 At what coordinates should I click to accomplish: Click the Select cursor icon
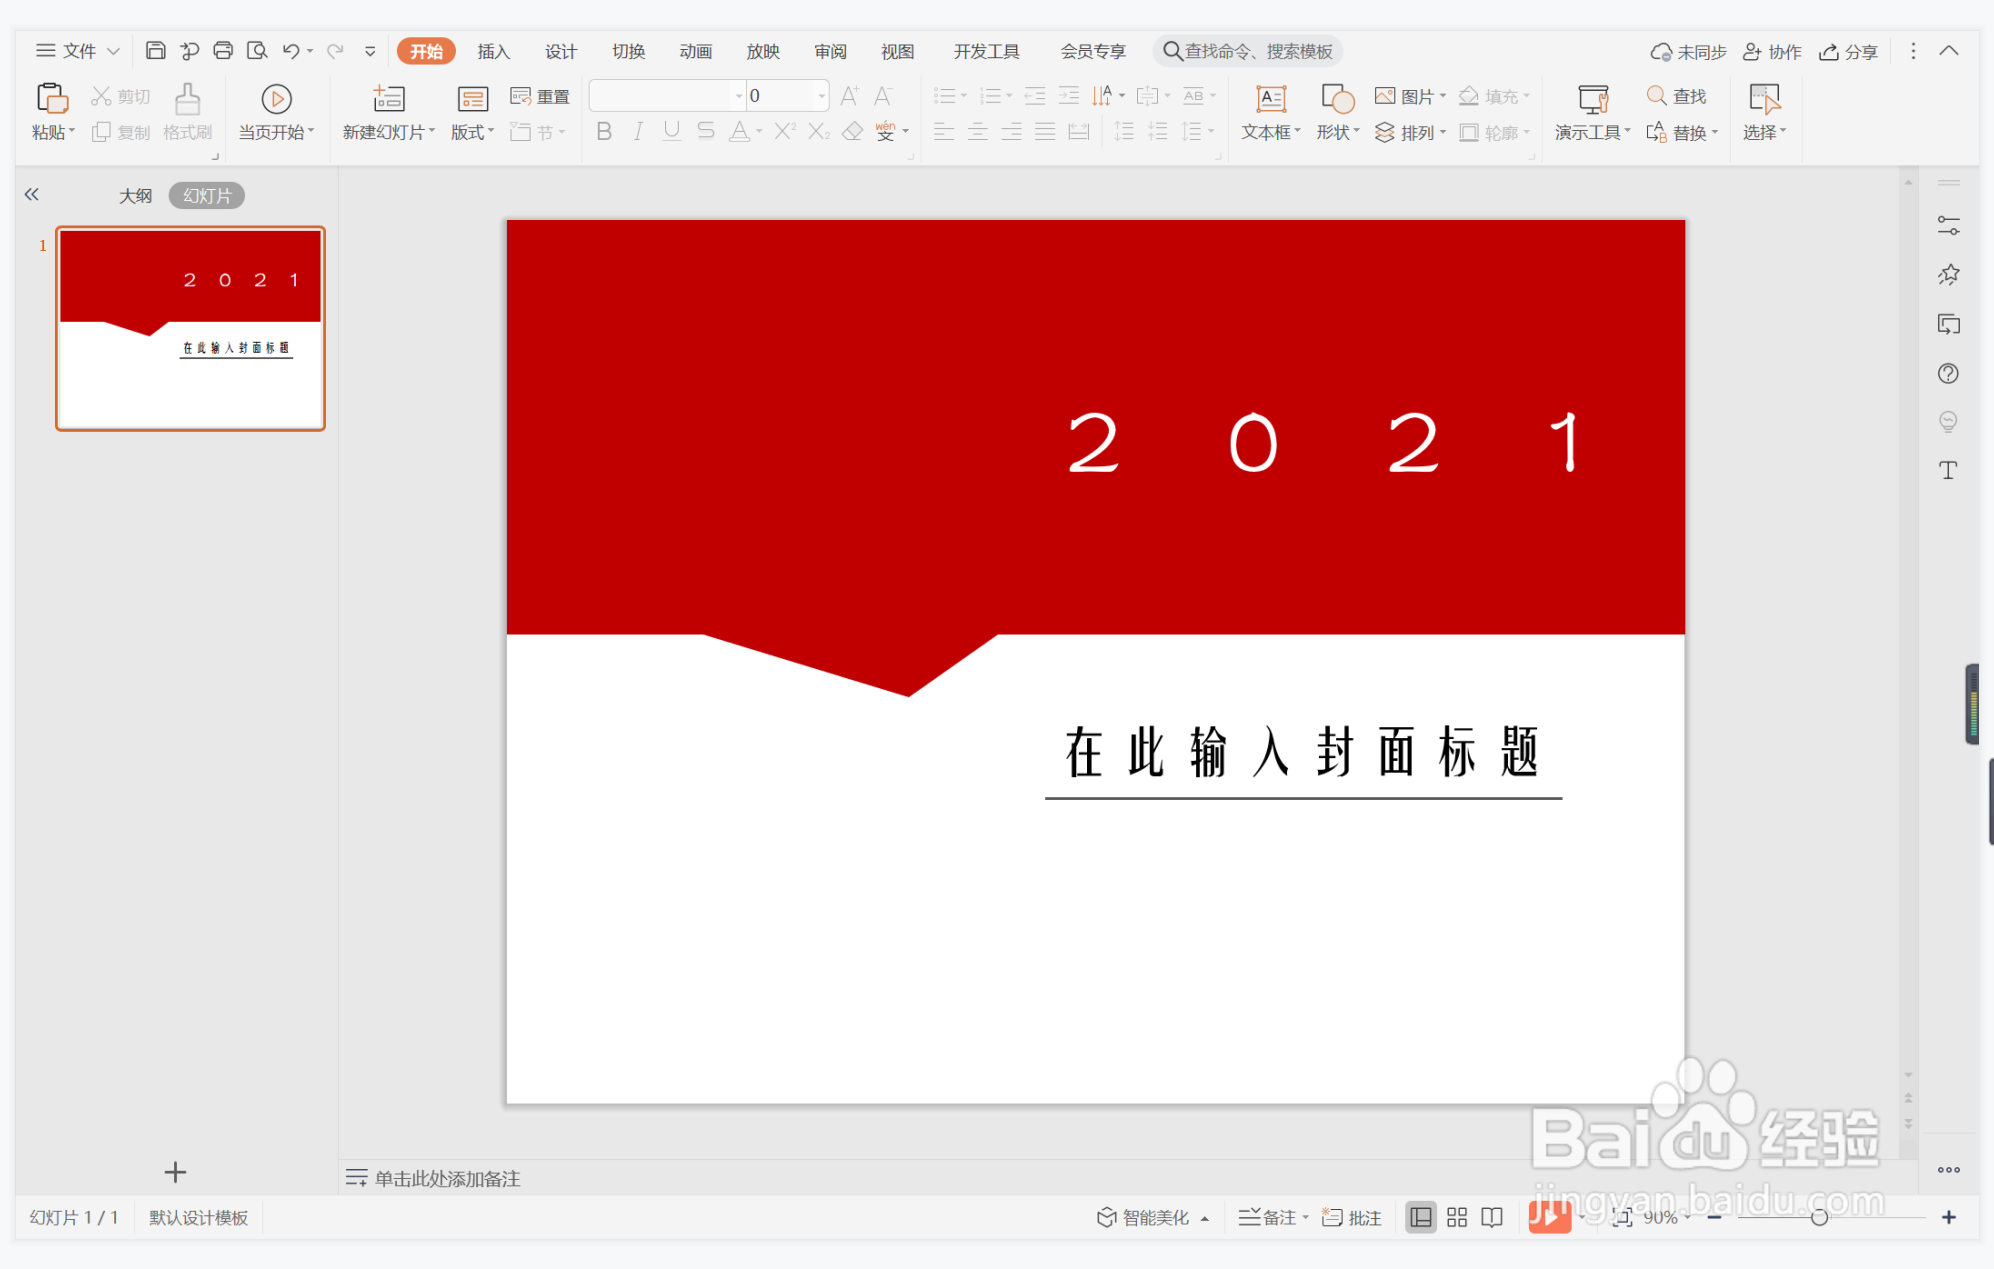pos(1764,98)
